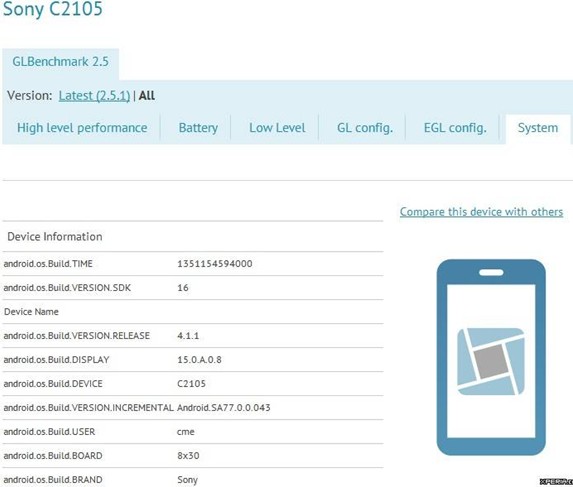Image resolution: width=573 pixels, height=487 pixels.
Task: Click the Device Name row label
Action: pos(31,312)
